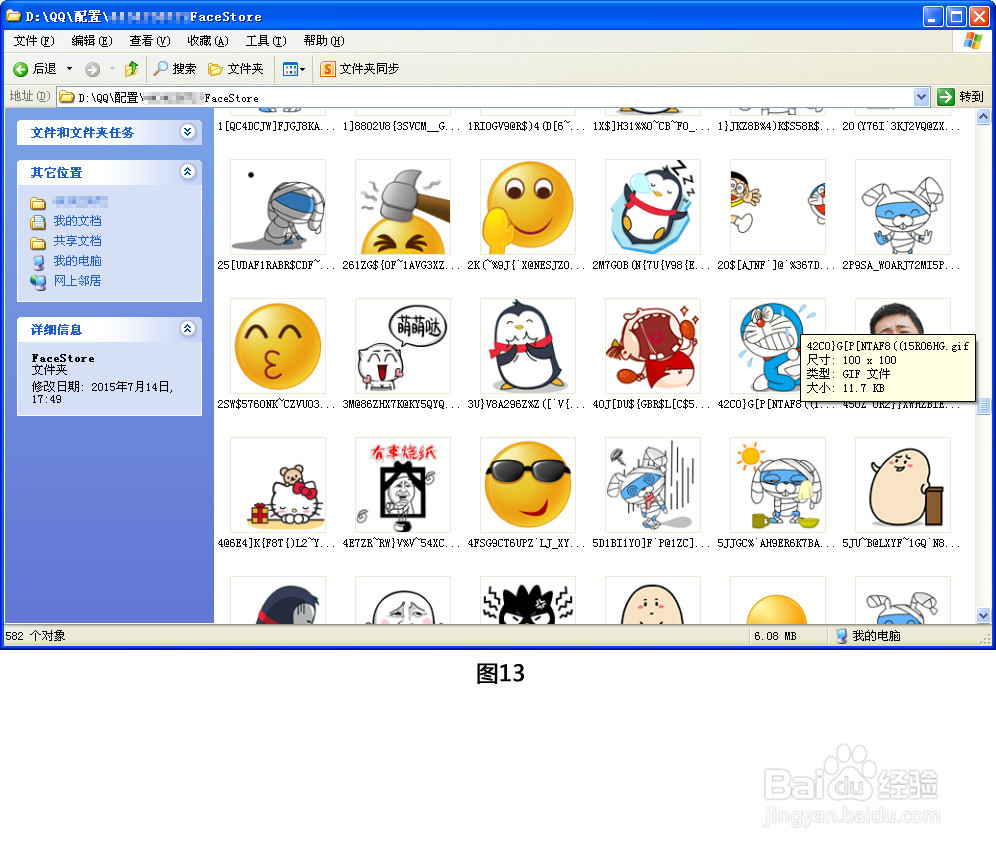Click file name 20(Y76I`3KJ2VQ@ZX...
The height and width of the screenshot is (850, 996).
pyautogui.click(x=901, y=126)
